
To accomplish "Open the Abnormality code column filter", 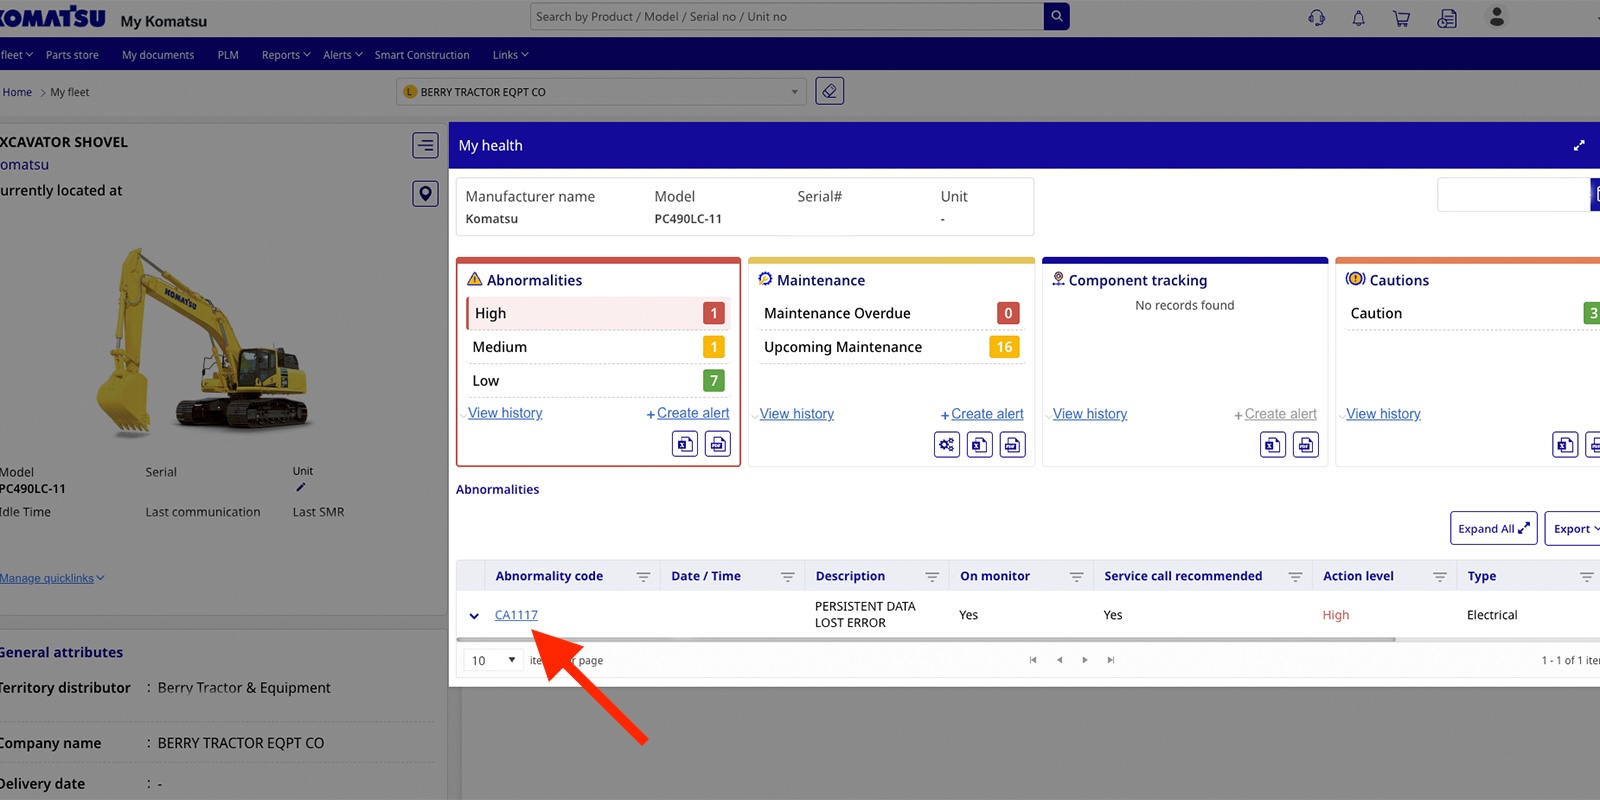I will pos(643,577).
